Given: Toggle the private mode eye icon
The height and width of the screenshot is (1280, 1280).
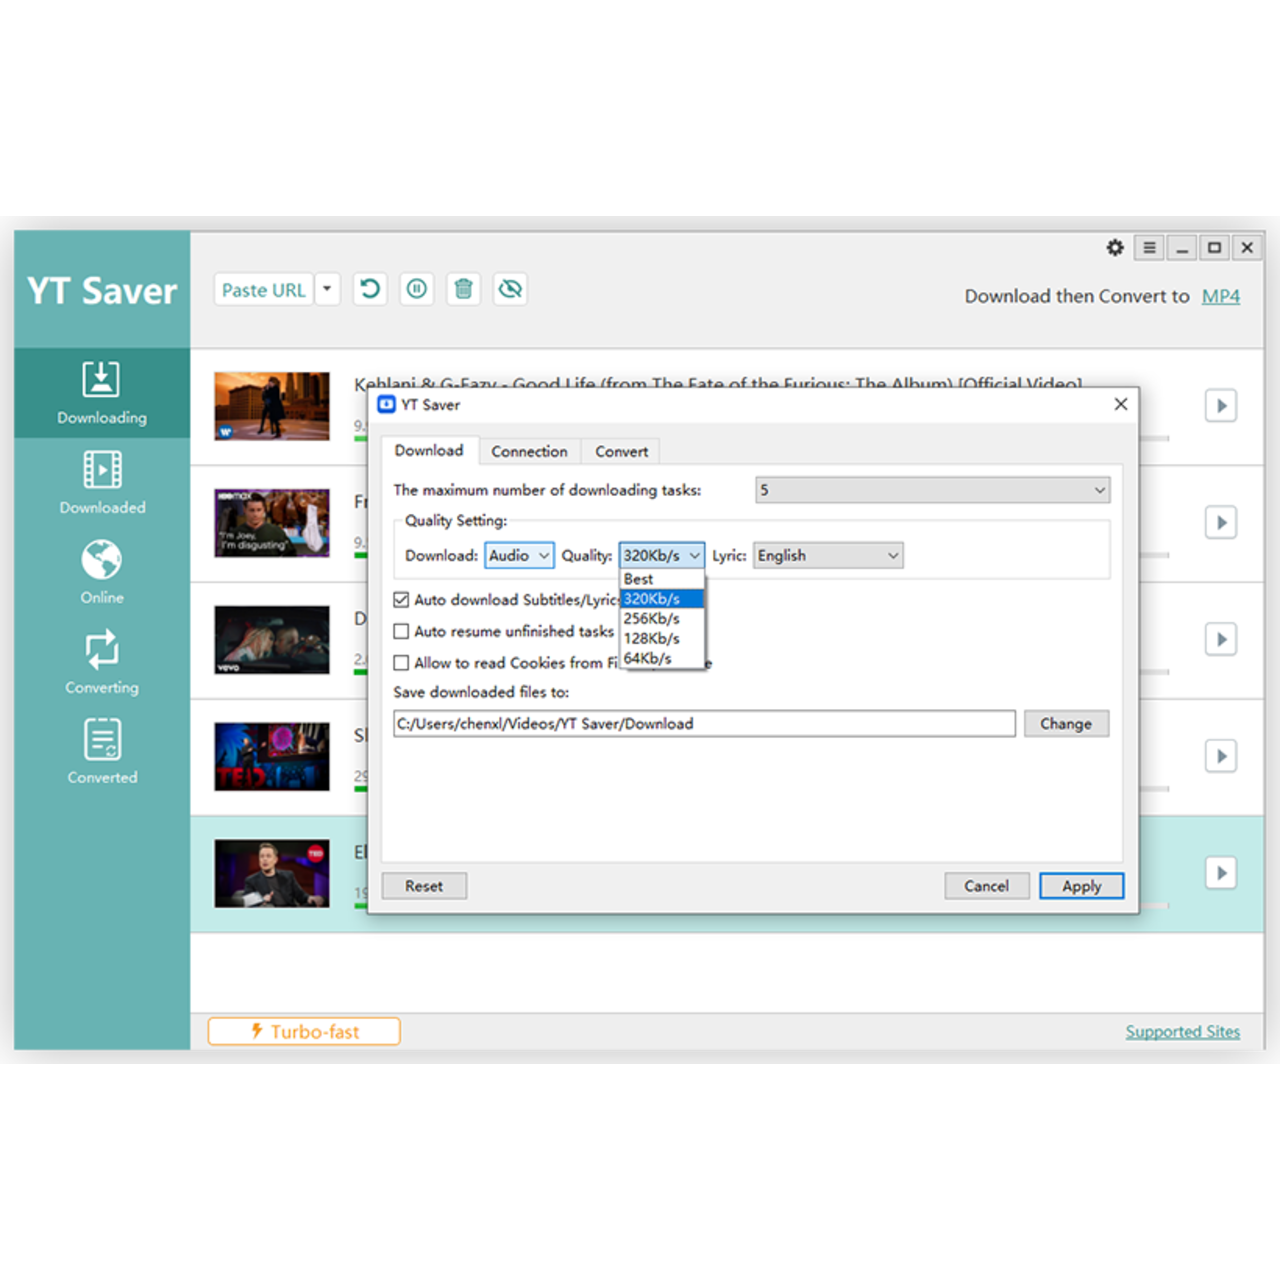Looking at the screenshot, I should click(510, 289).
